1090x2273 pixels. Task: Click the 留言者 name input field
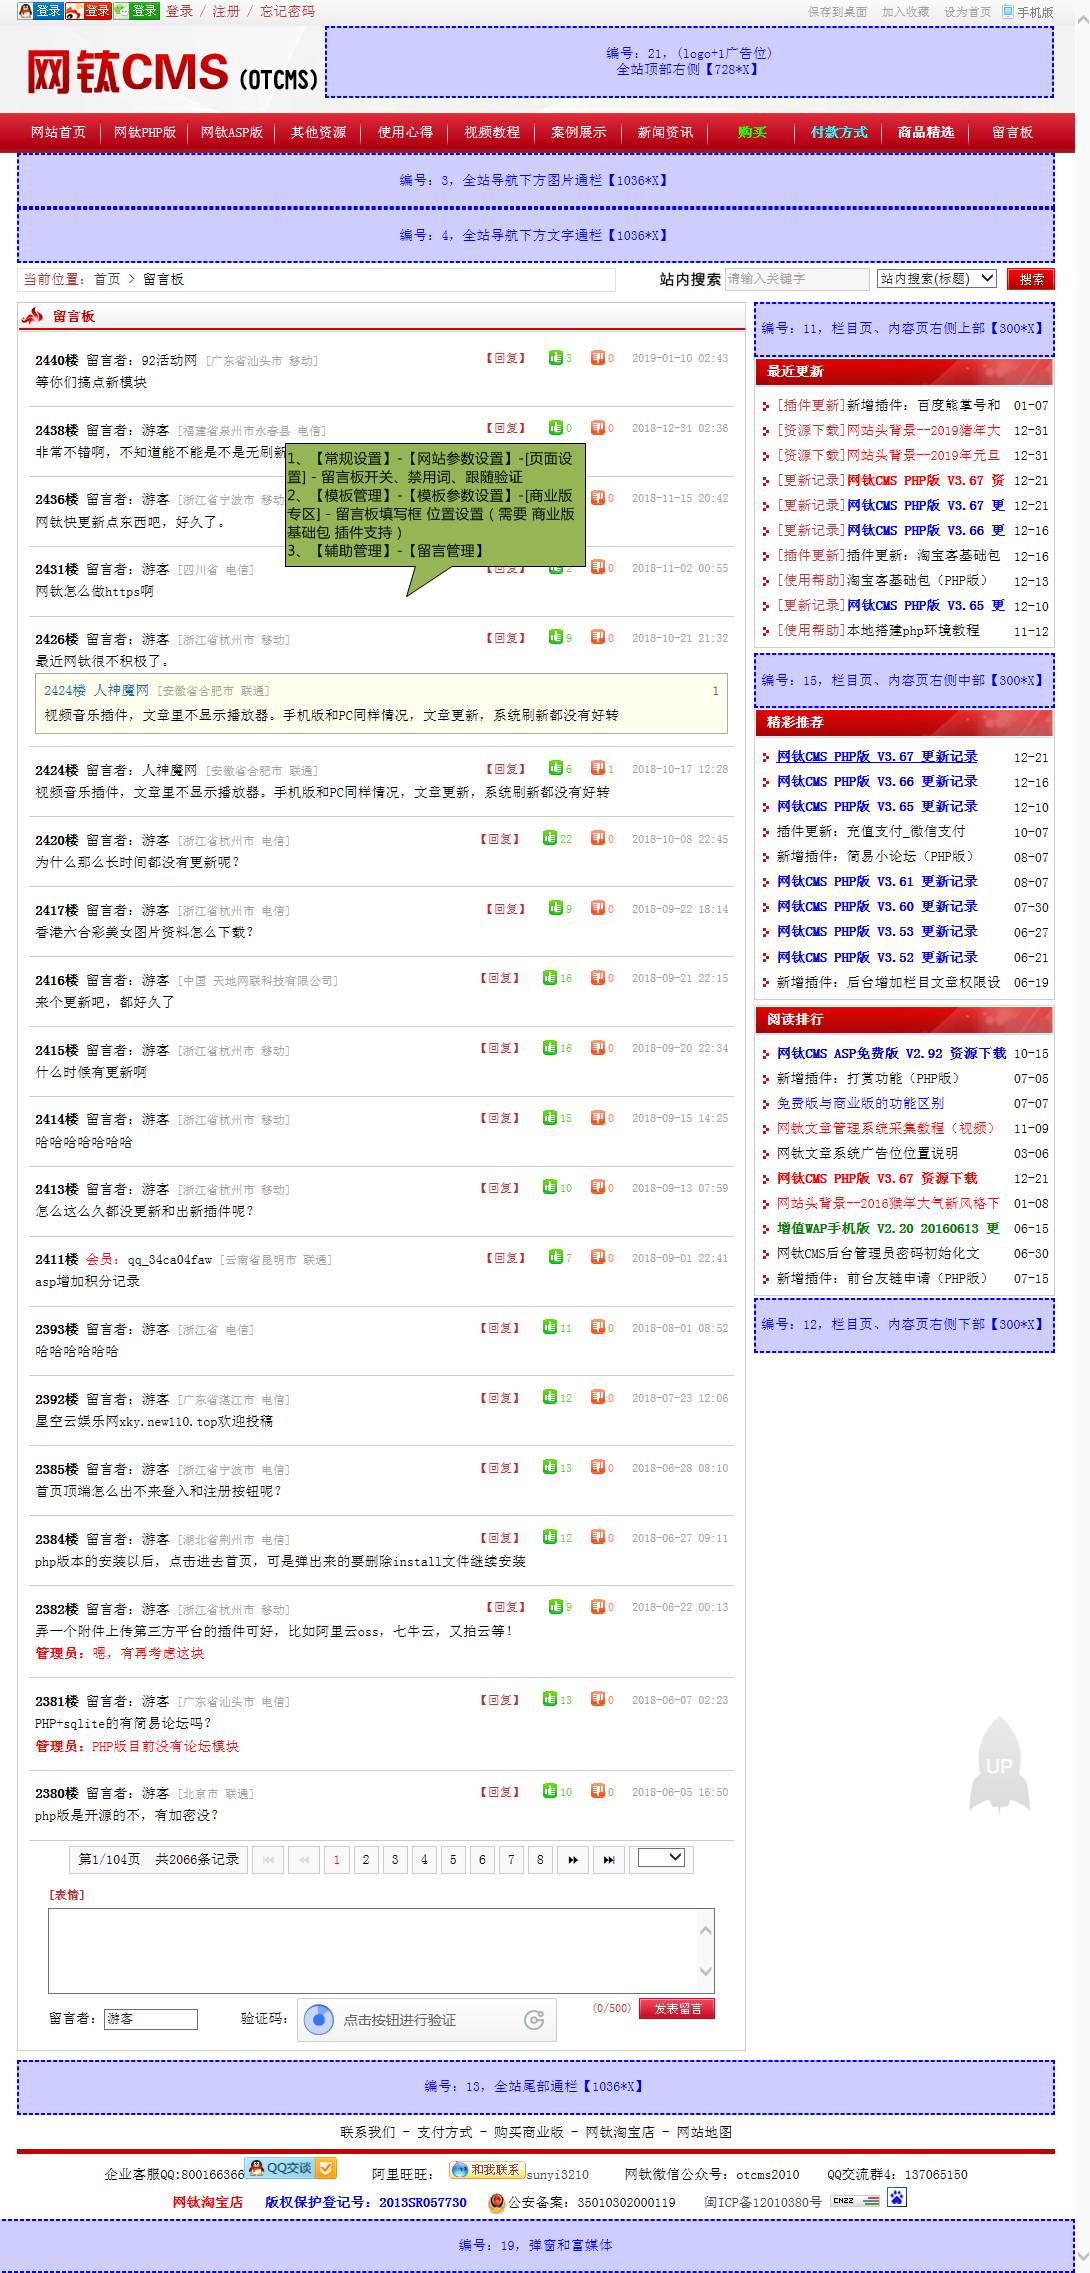pos(151,2019)
